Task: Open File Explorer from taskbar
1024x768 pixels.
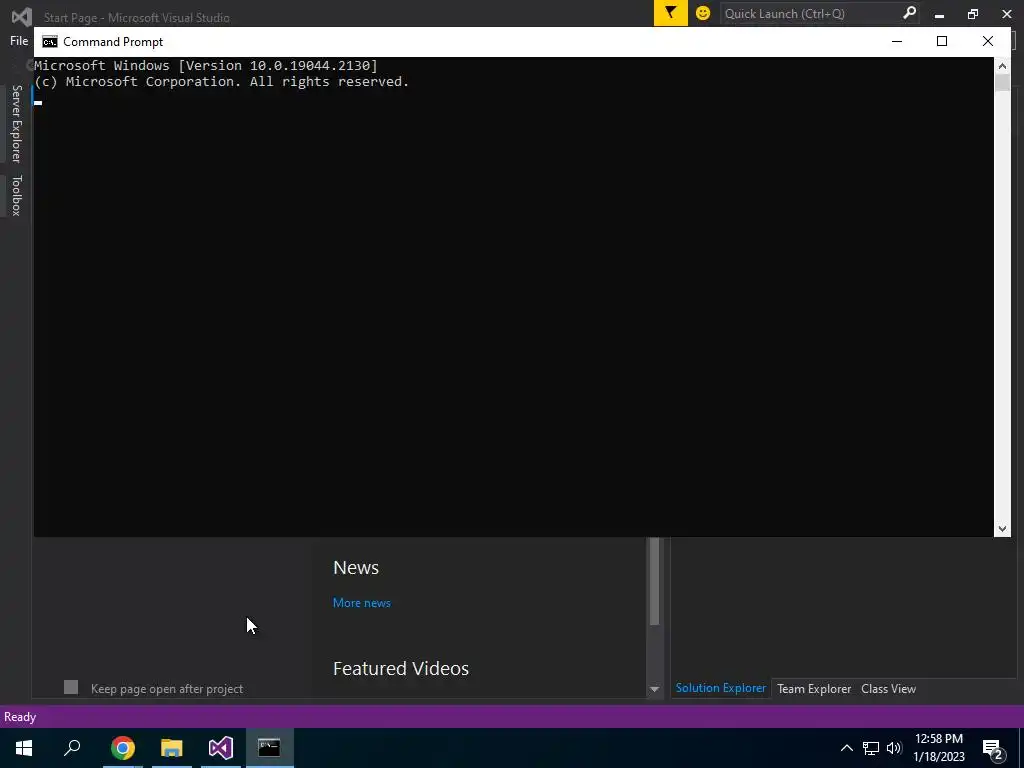Action: point(172,748)
